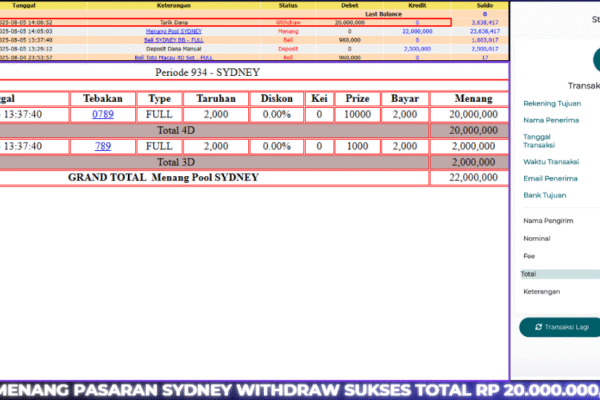600x400 pixels.
Task: Click the Nominal label
Action: coord(536,238)
